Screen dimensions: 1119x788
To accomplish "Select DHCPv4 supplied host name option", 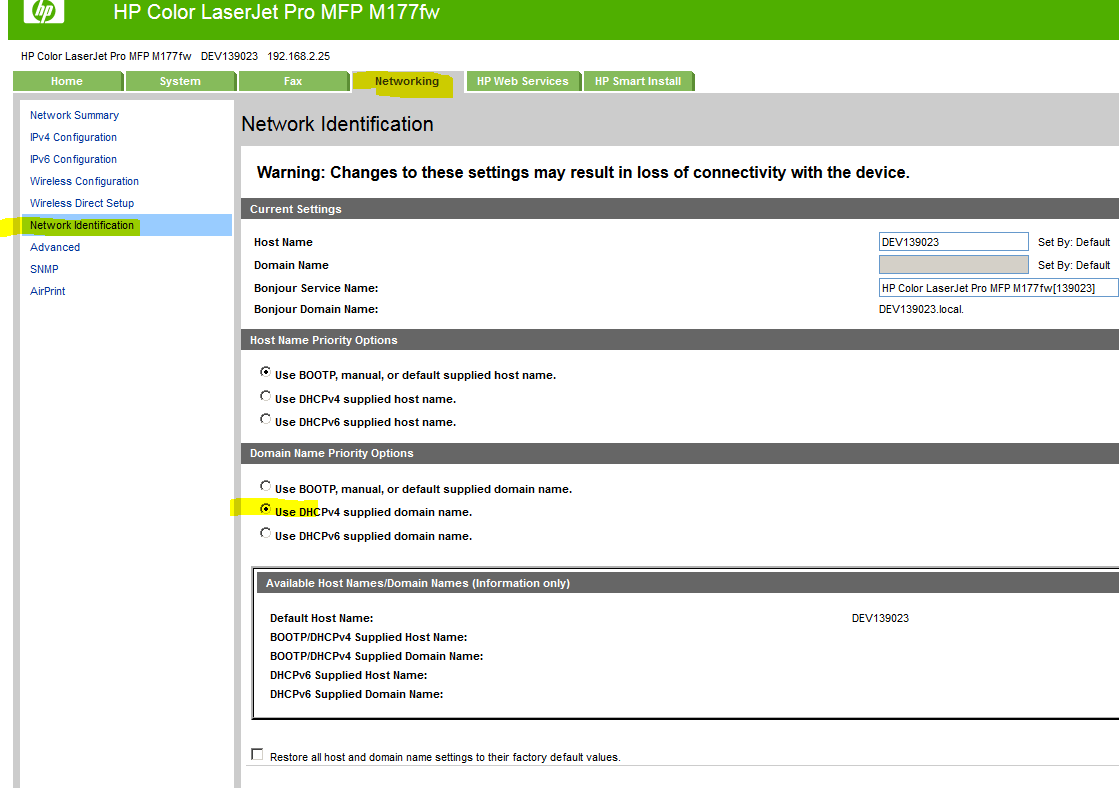I will click(x=265, y=397).
